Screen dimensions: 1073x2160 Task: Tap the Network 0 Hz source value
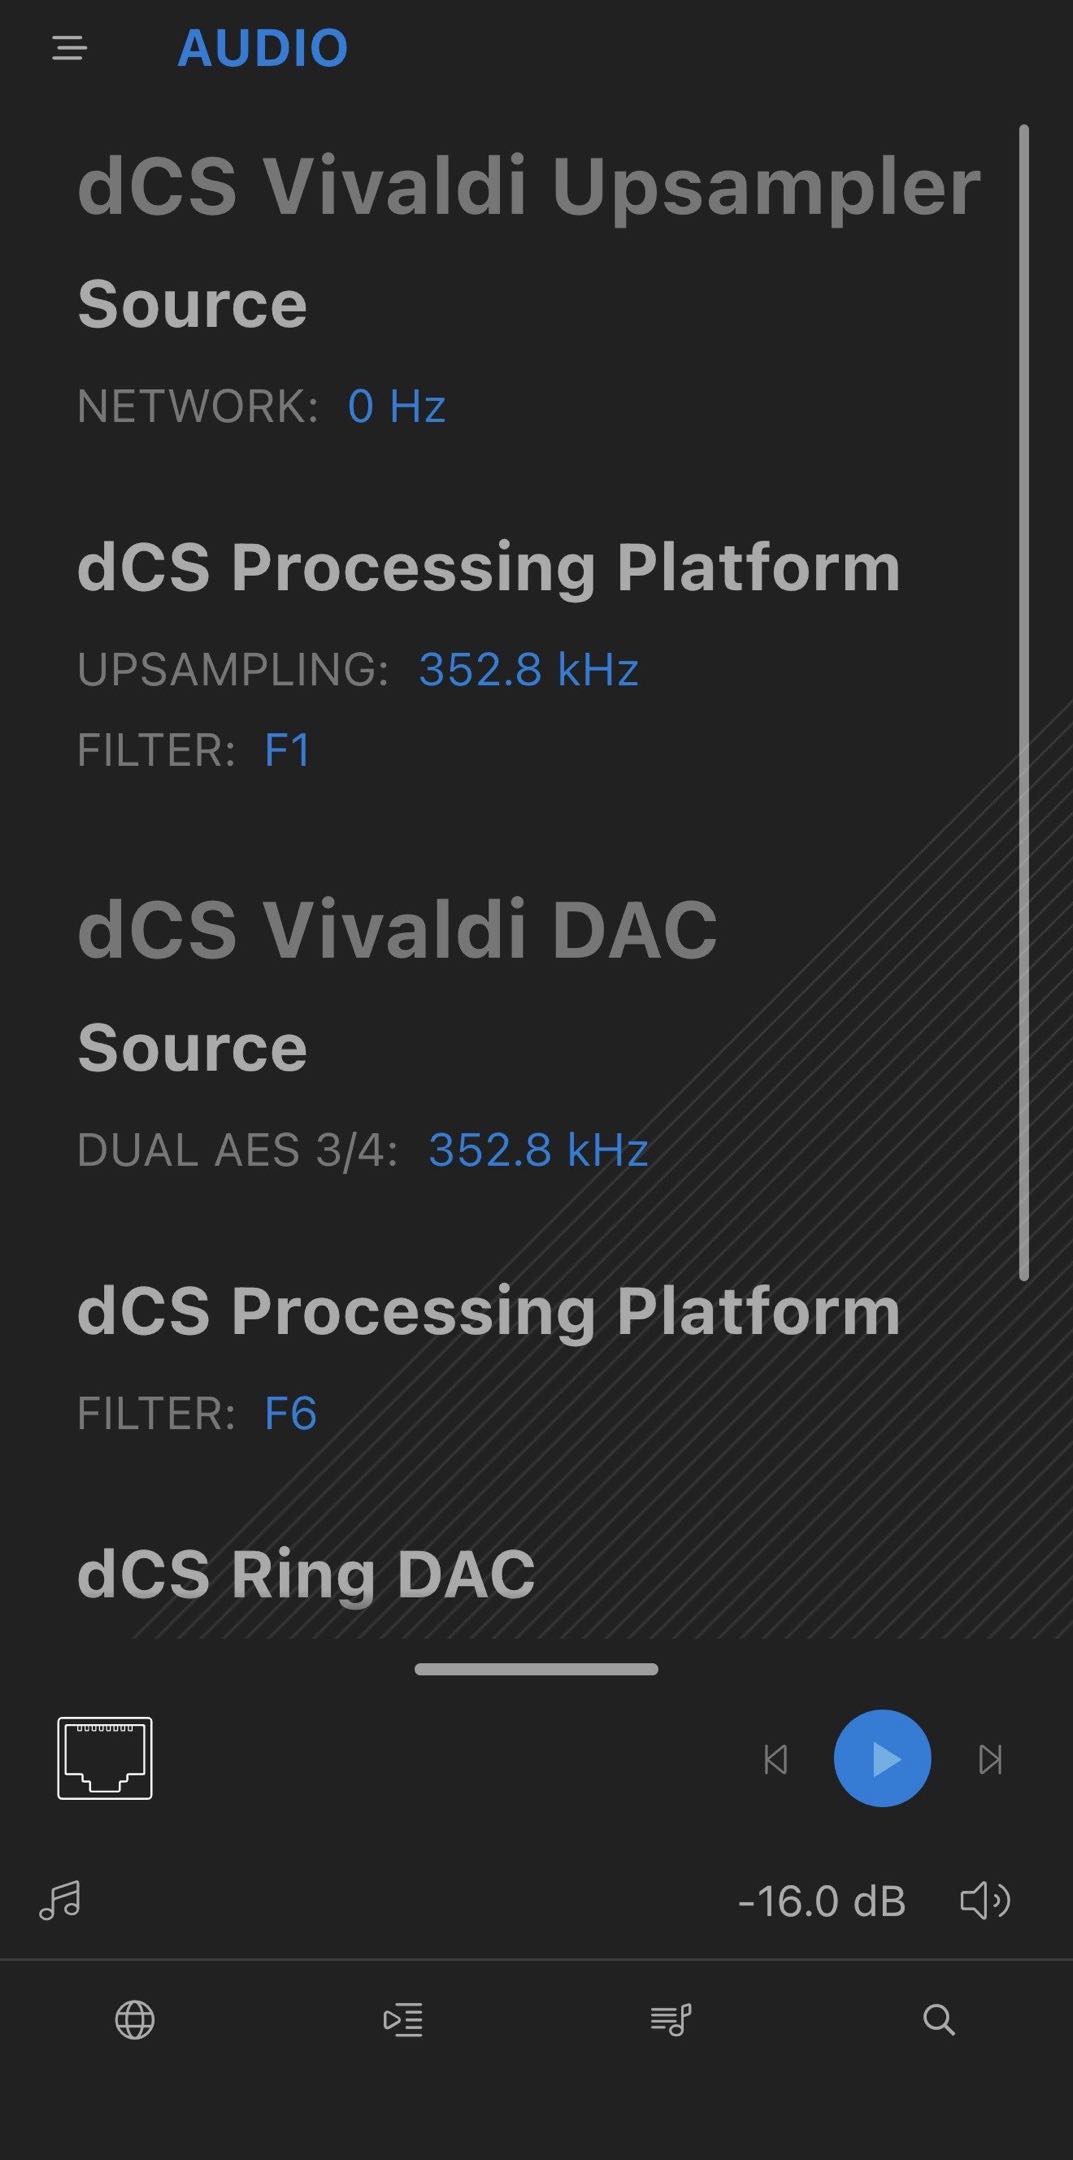pos(396,406)
